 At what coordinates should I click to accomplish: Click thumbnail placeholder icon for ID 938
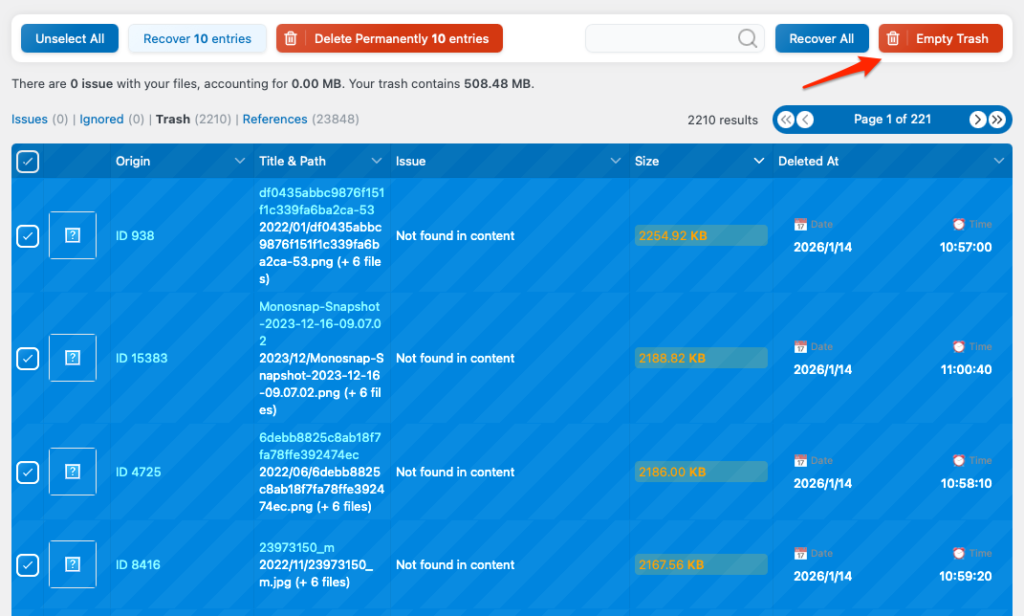pyautogui.click(x=72, y=236)
